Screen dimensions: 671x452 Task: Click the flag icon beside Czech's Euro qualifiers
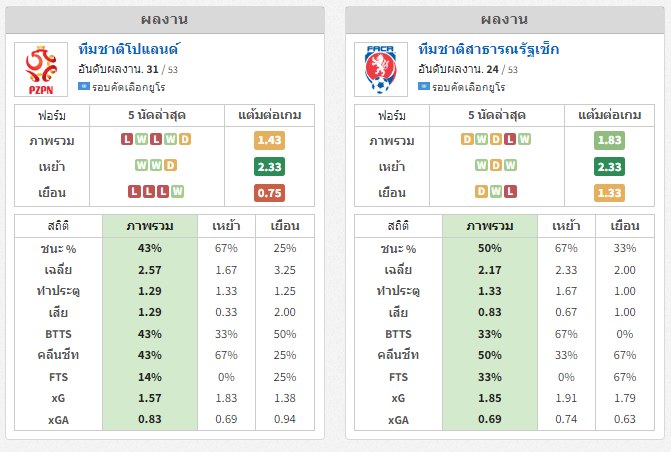(424, 86)
